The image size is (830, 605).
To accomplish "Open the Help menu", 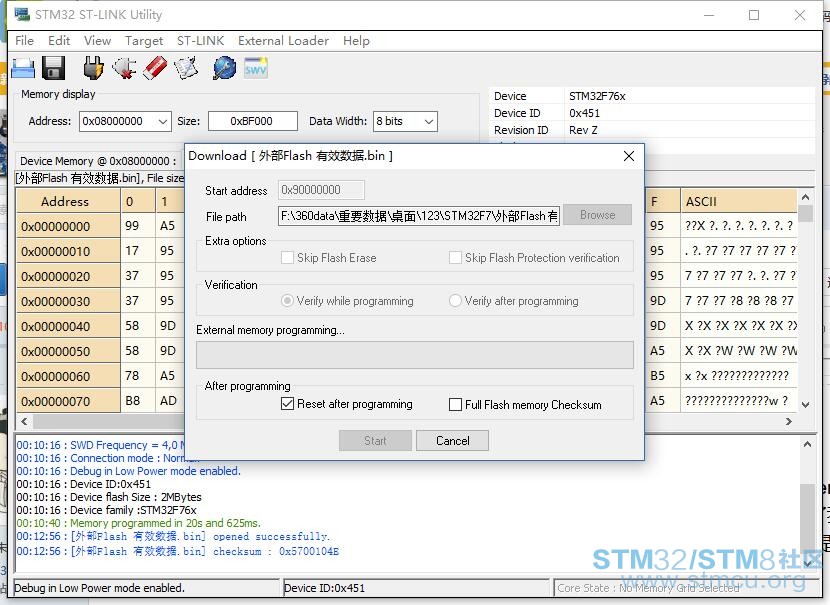I will [x=356, y=41].
